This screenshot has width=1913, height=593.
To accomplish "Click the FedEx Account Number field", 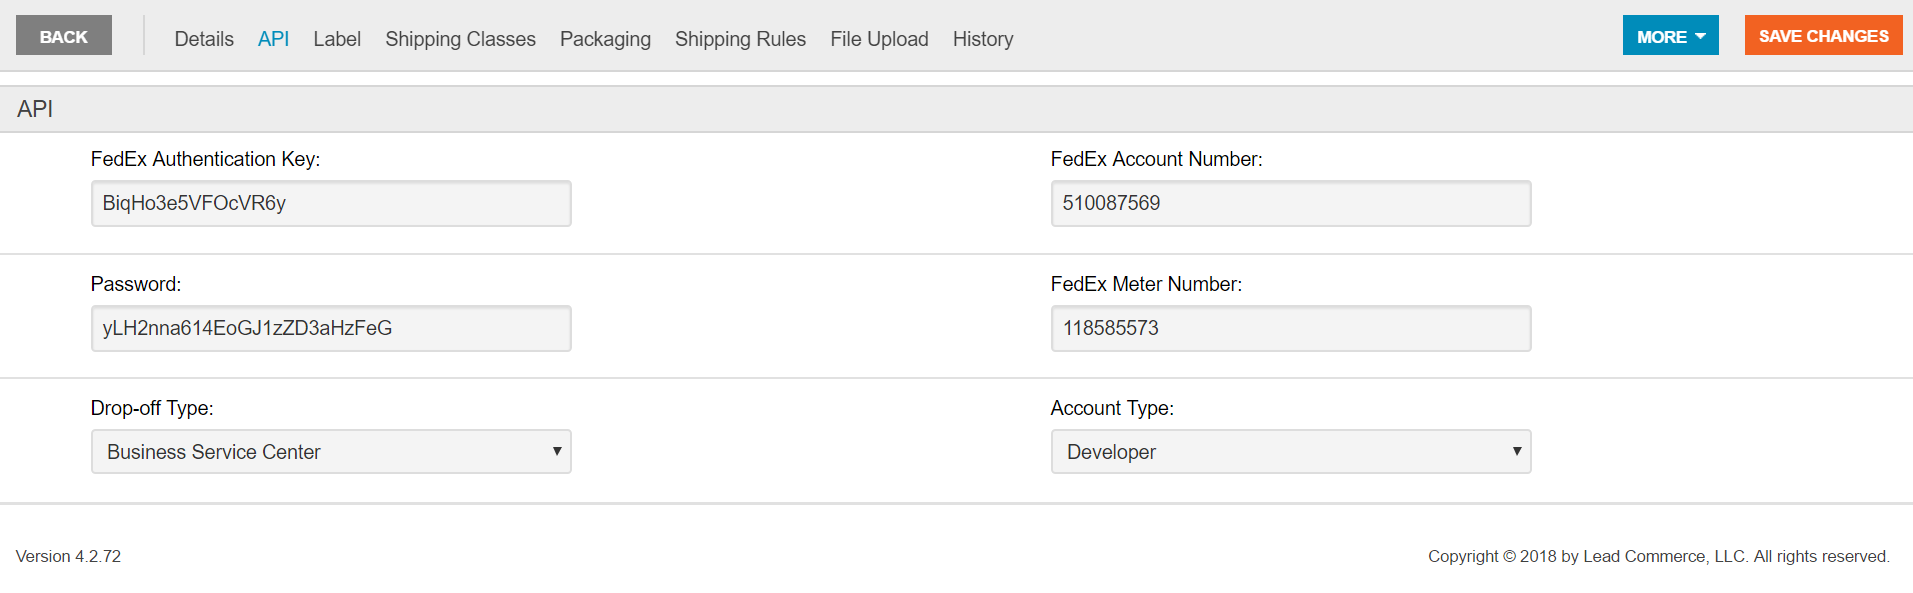I will click(x=1291, y=203).
